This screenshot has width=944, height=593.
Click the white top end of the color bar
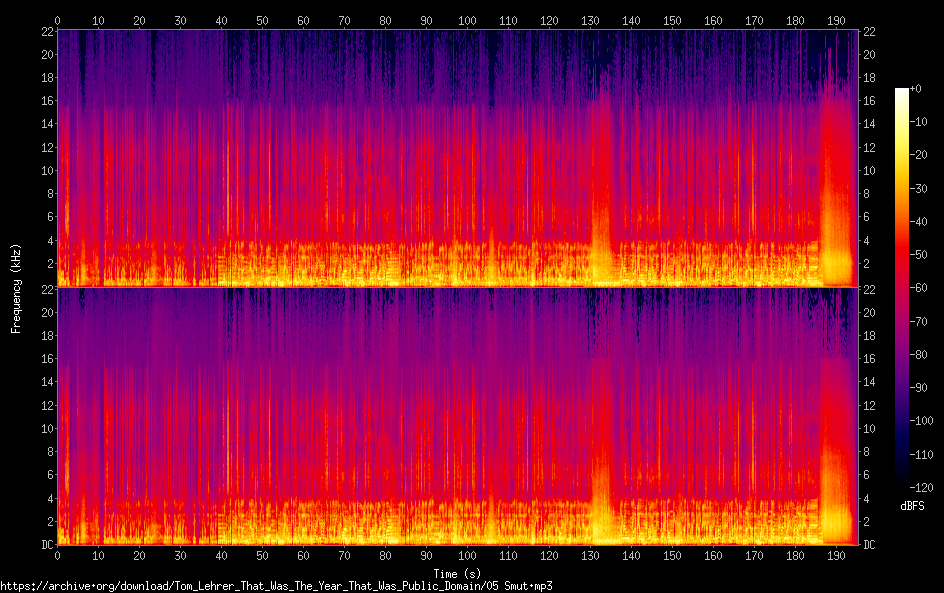902,93
